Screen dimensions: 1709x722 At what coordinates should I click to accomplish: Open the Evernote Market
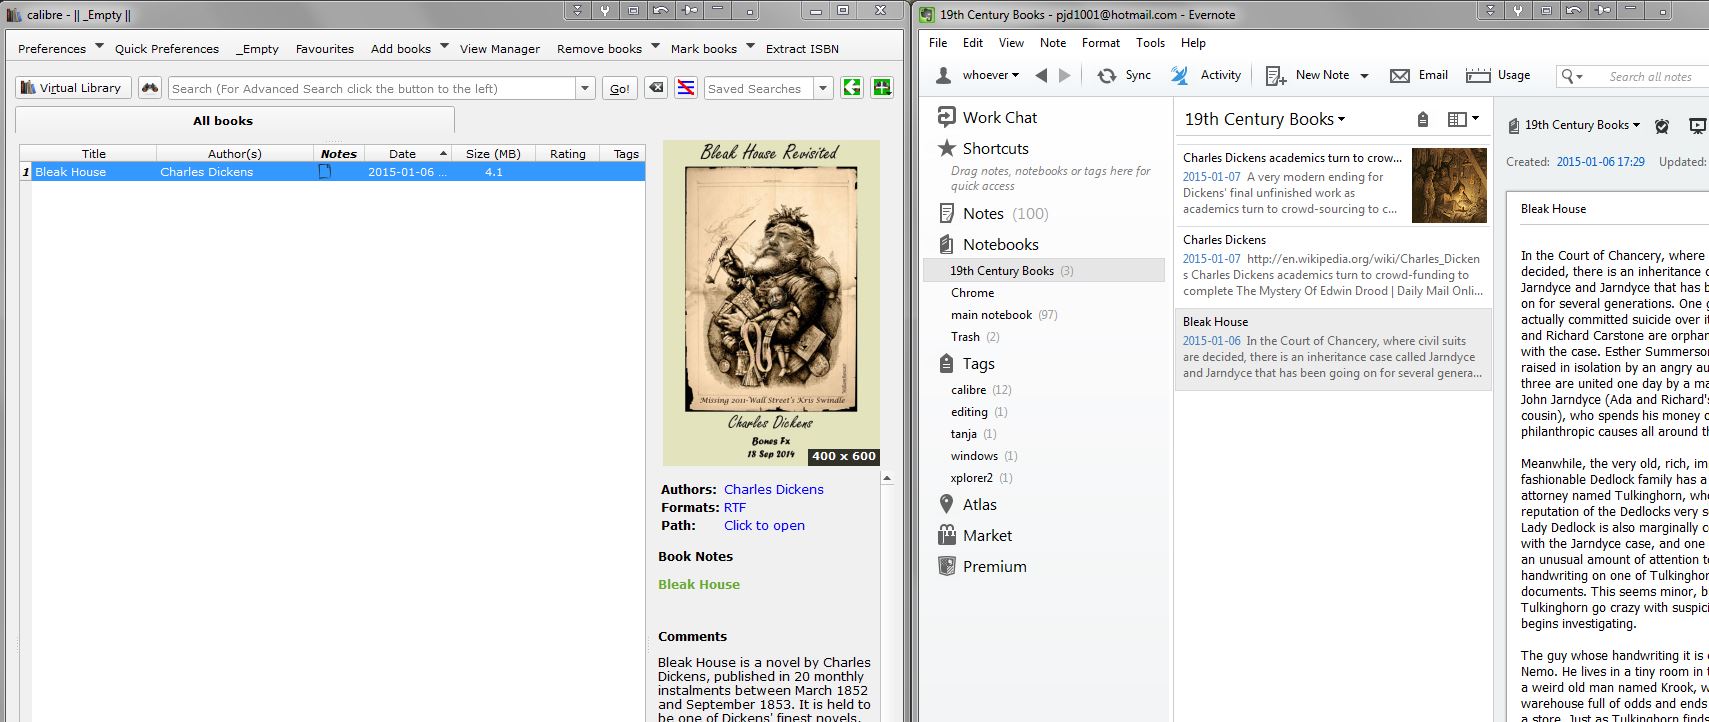coord(975,536)
